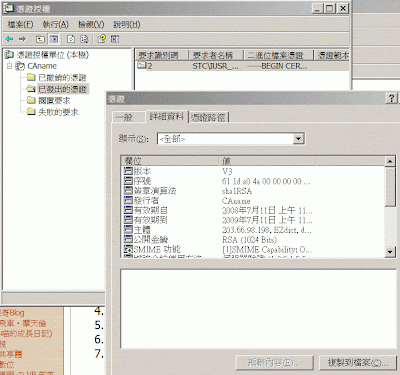The image size is (400, 375).
Task: Sort by the 二進位檔案憑證 column header
Action: [x=279, y=55]
